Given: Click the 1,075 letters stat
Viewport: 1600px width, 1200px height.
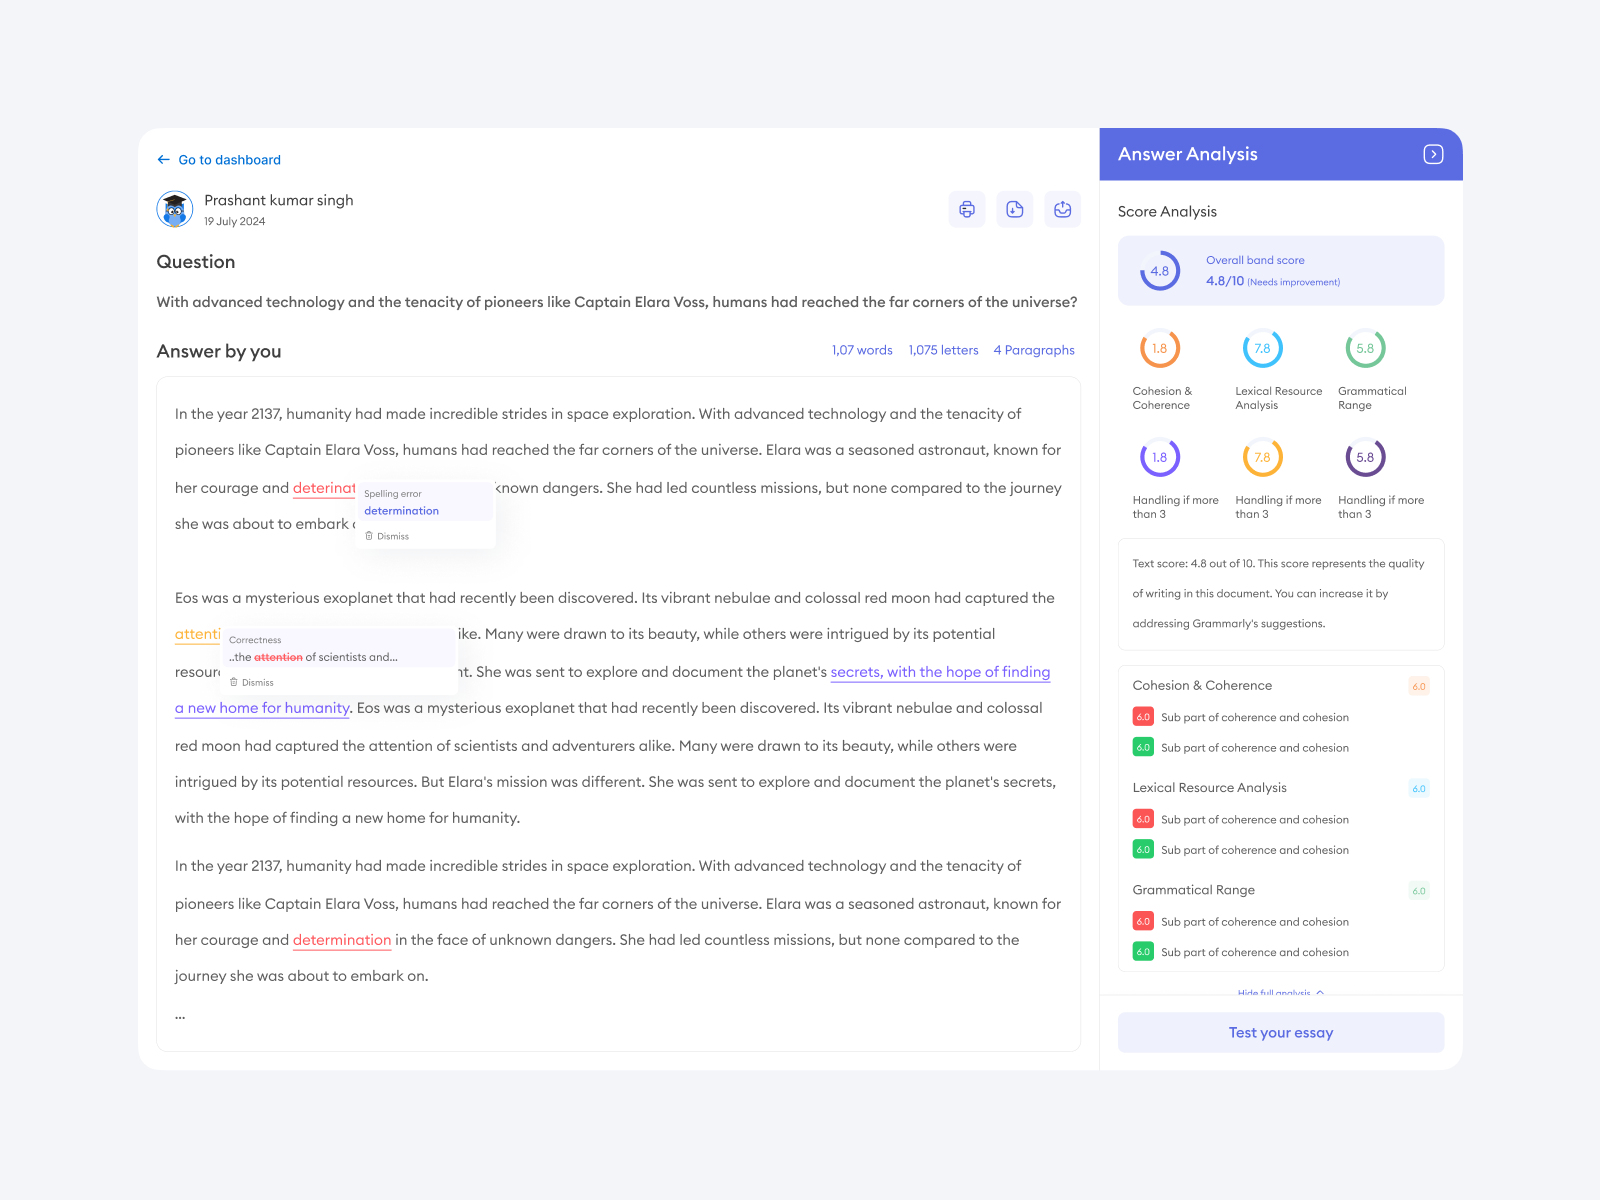Looking at the screenshot, I should pyautogui.click(x=943, y=350).
